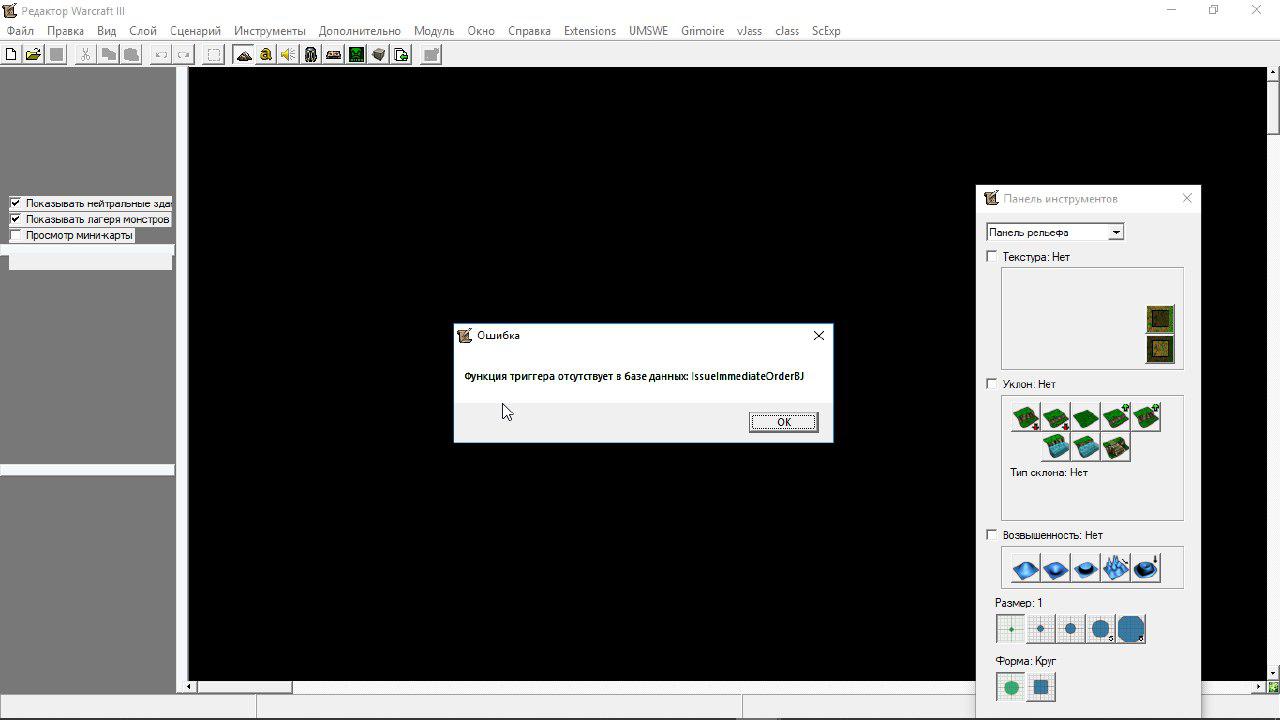Image resolution: width=1280 pixels, height=720 pixels.
Task: Open the Правка menu
Action: coord(65,31)
